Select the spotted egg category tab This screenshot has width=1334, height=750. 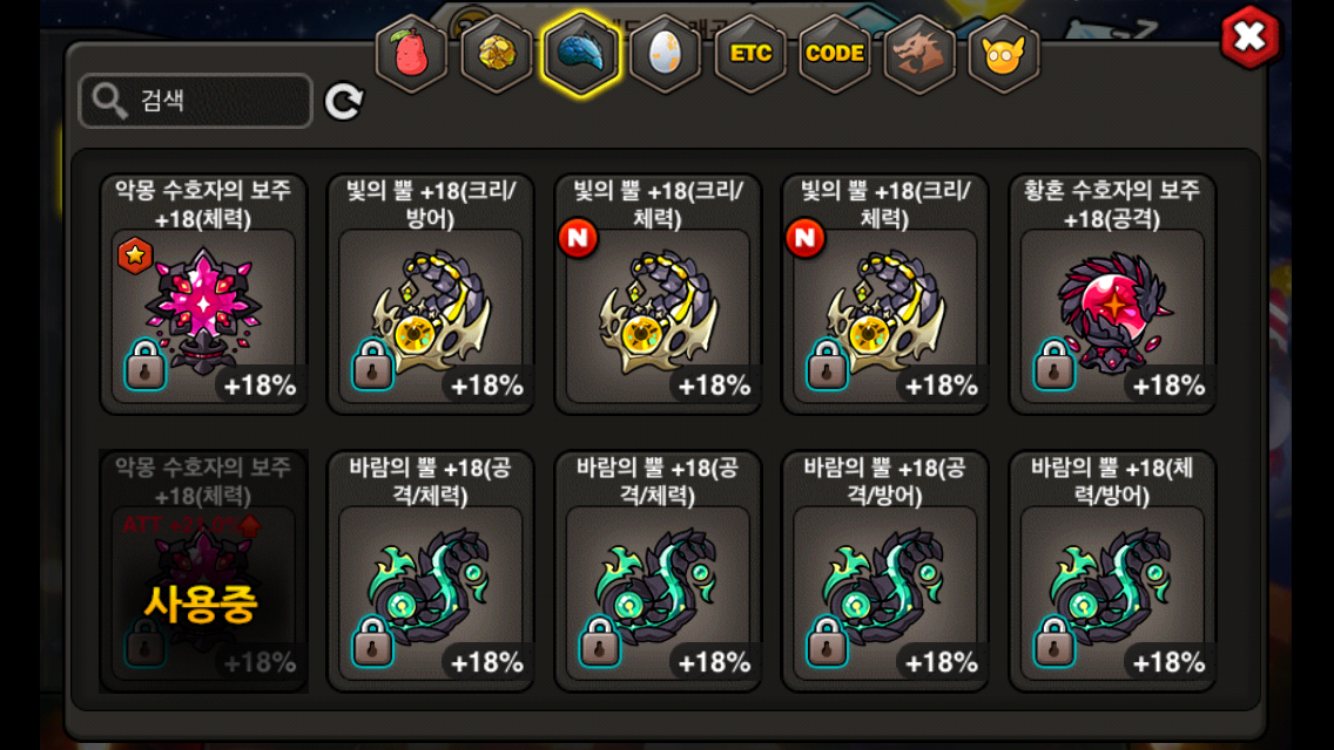coord(666,54)
